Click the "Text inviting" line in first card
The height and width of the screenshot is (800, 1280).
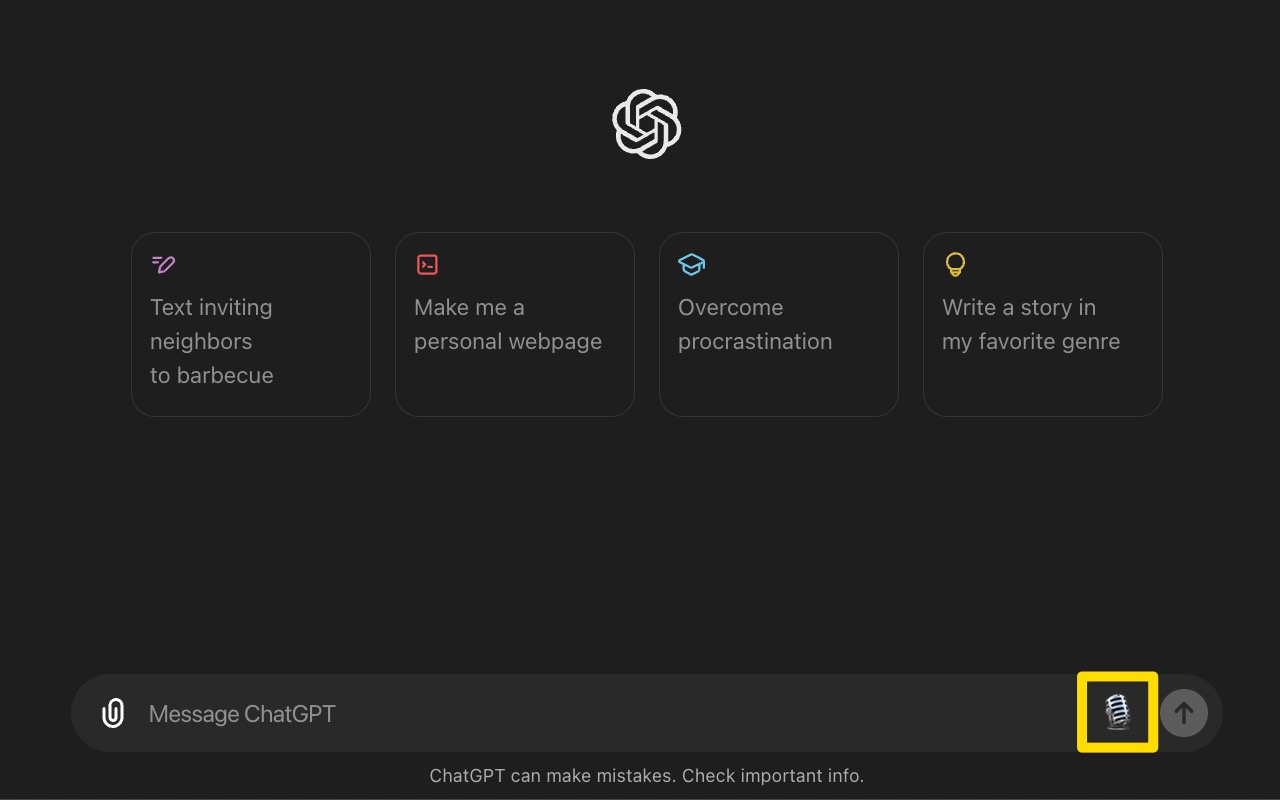(x=211, y=308)
